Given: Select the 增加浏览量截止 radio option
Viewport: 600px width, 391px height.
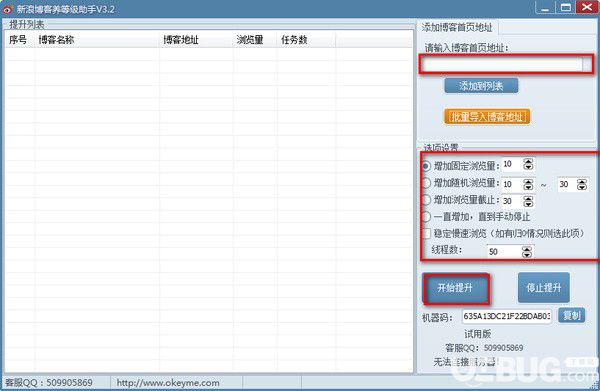Looking at the screenshot, I should coord(426,200).
